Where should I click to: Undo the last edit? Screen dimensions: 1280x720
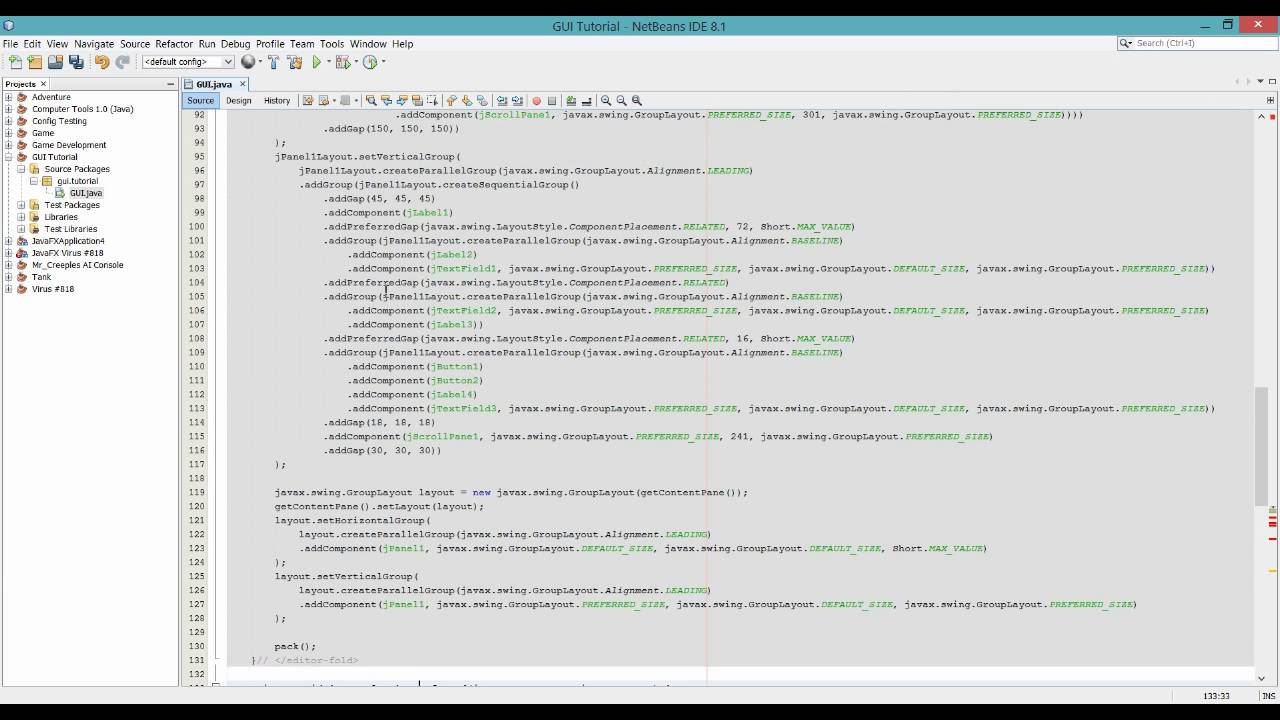click(102, 62)
